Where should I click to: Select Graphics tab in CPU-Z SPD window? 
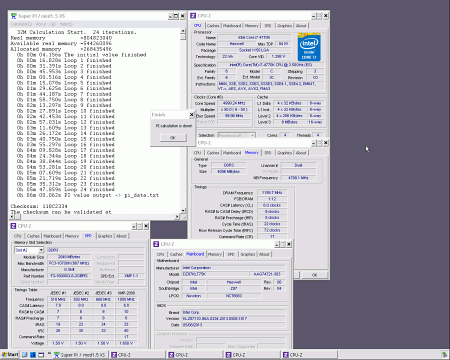coord(105,236)
